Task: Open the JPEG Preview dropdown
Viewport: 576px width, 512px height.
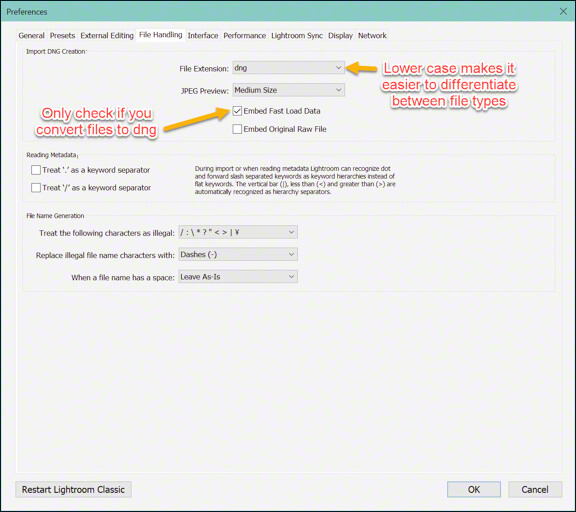Action: tap(288, 90)
